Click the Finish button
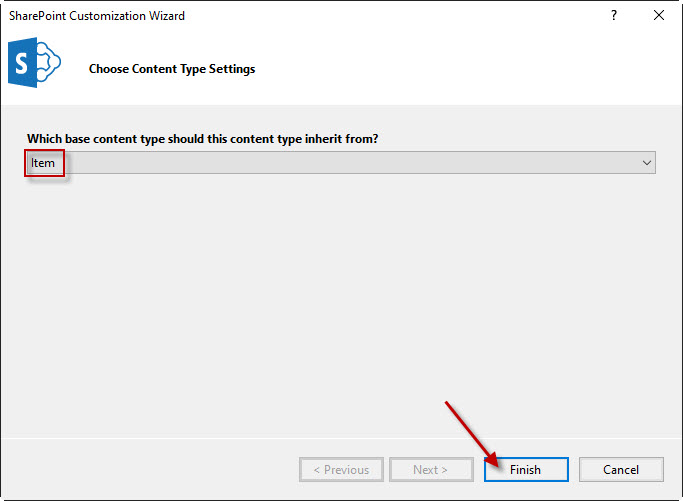The image size is (683, 501). [x=526, y=470]
